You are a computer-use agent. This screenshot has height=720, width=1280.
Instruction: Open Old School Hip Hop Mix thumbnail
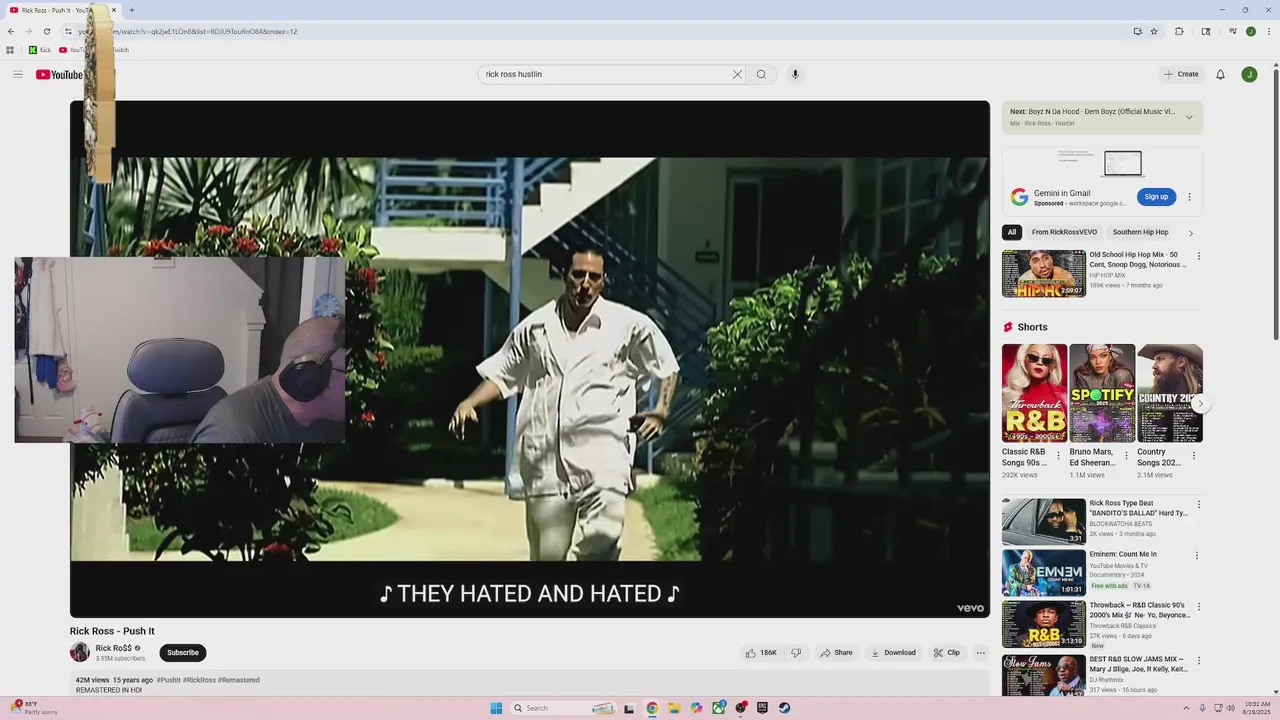(1044, 273)
